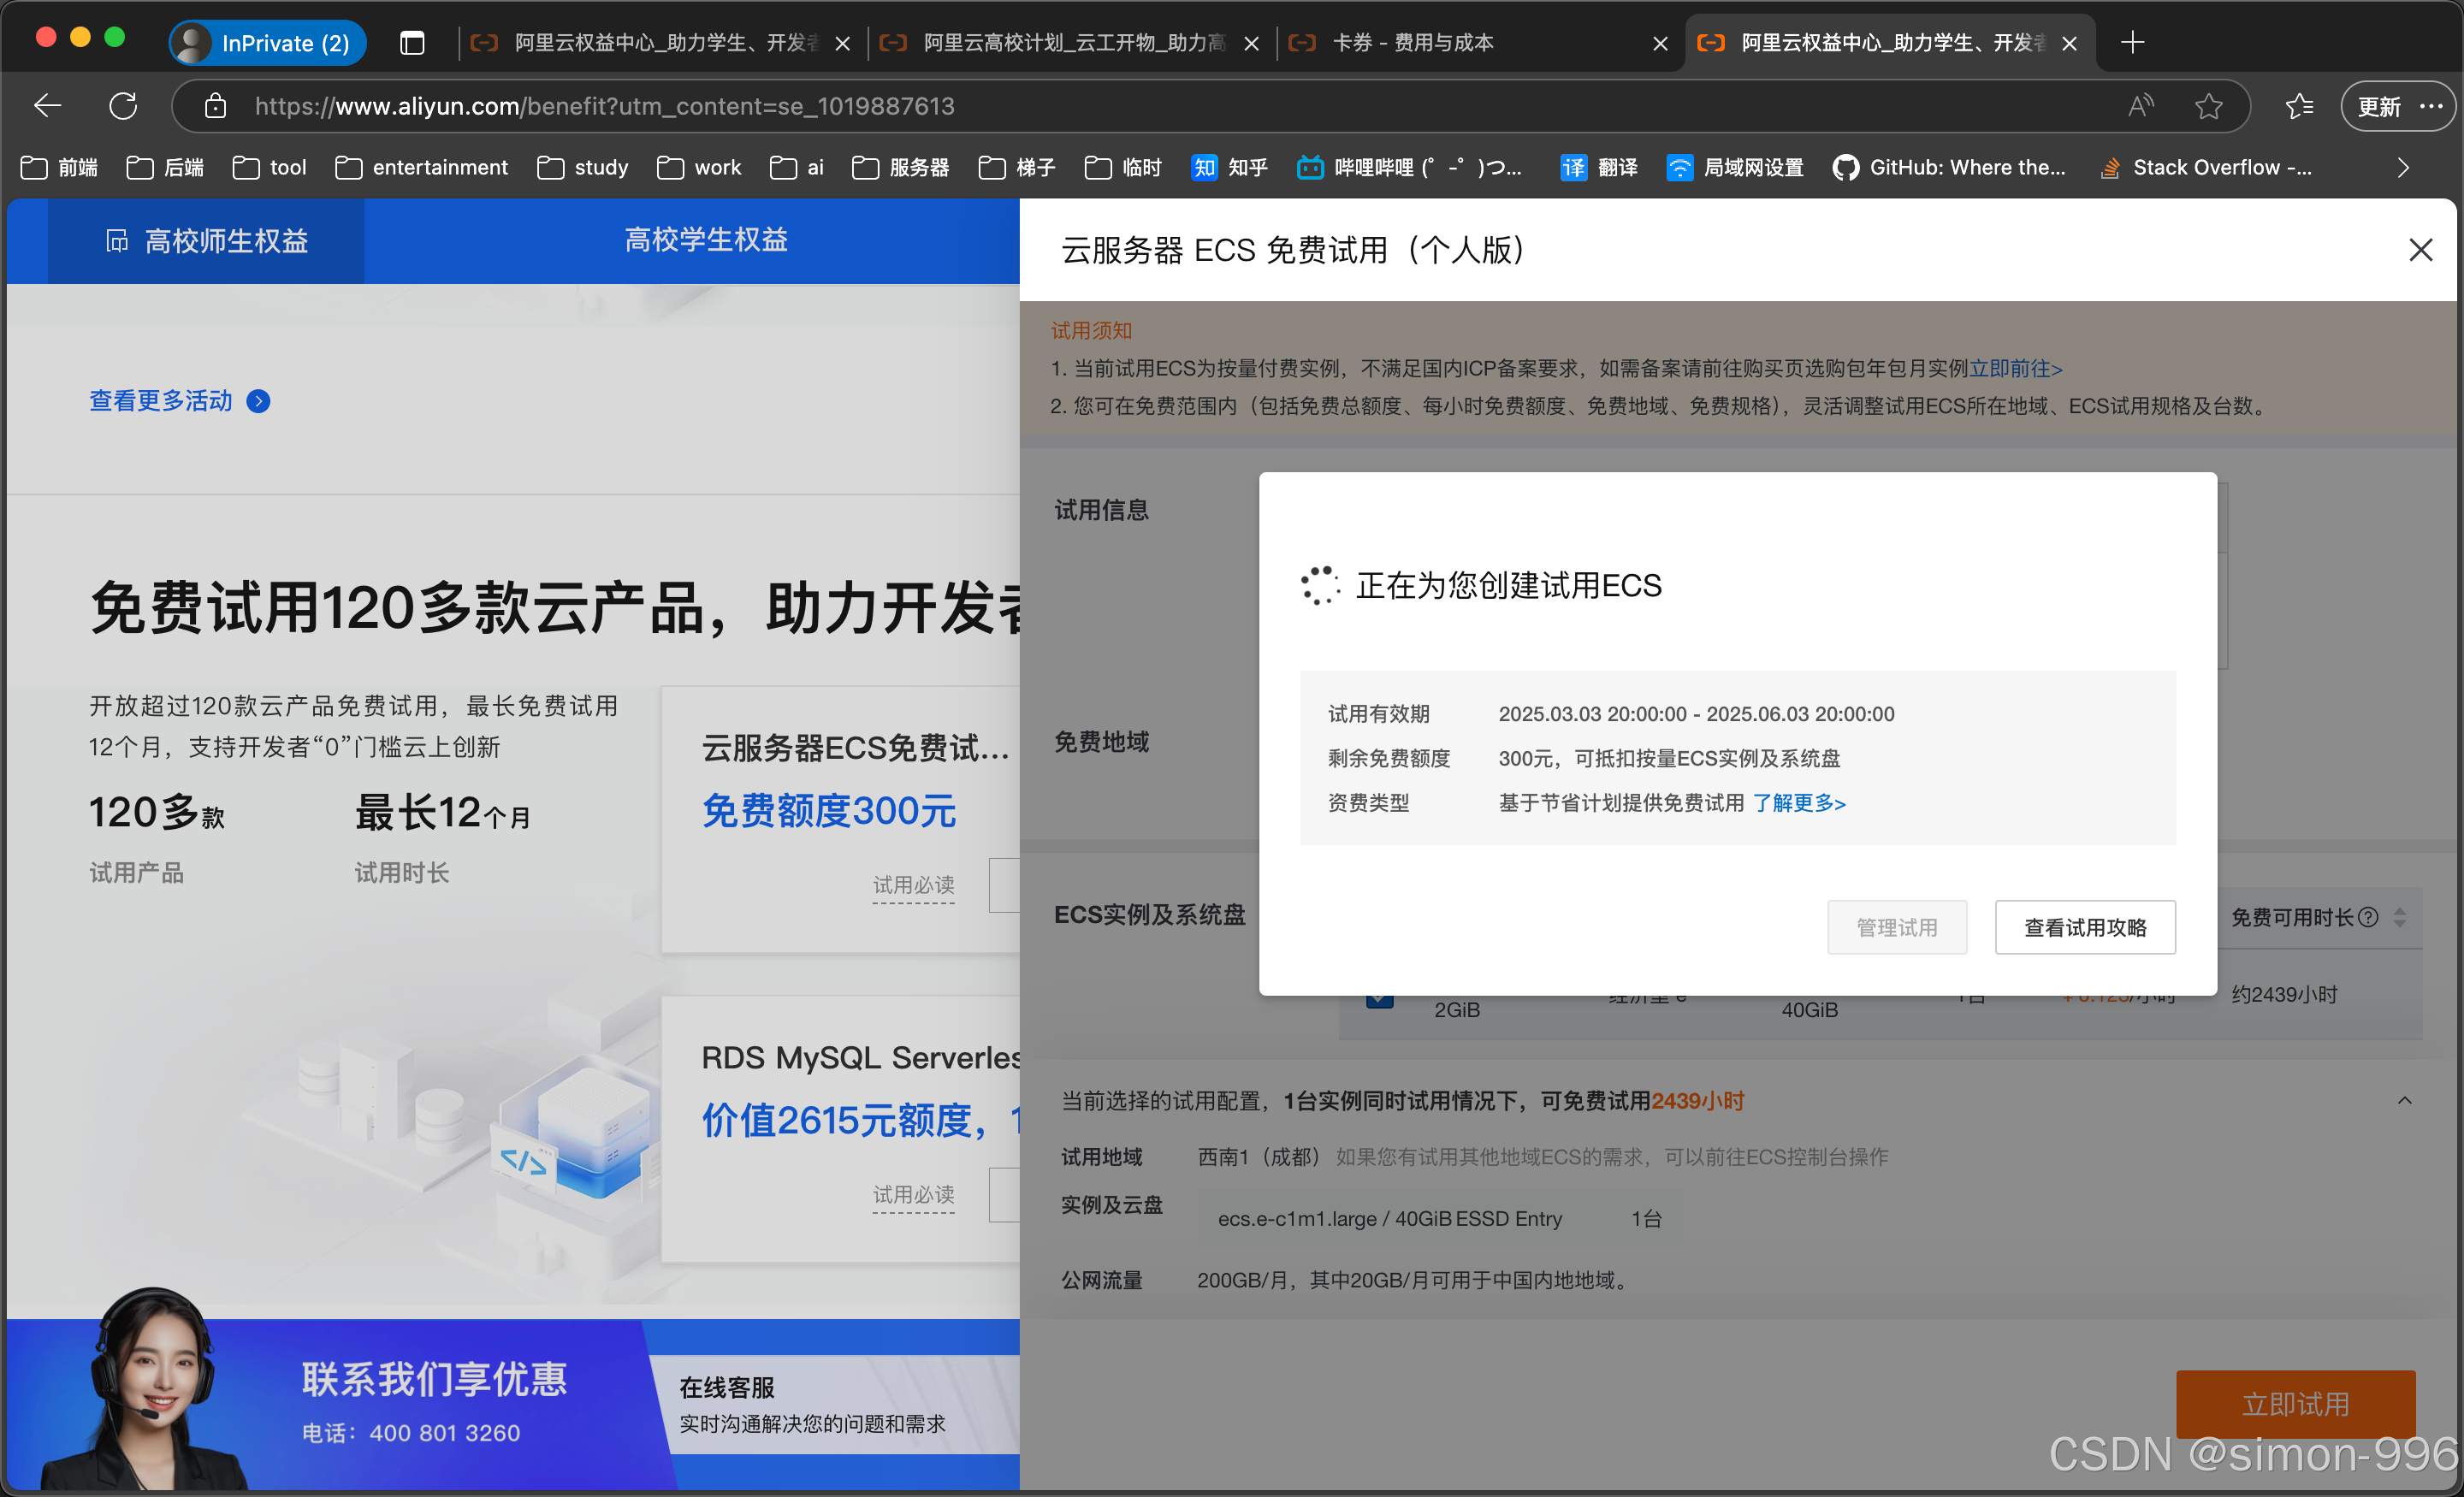Show more bookmarks with chevron

point(2402,167)
